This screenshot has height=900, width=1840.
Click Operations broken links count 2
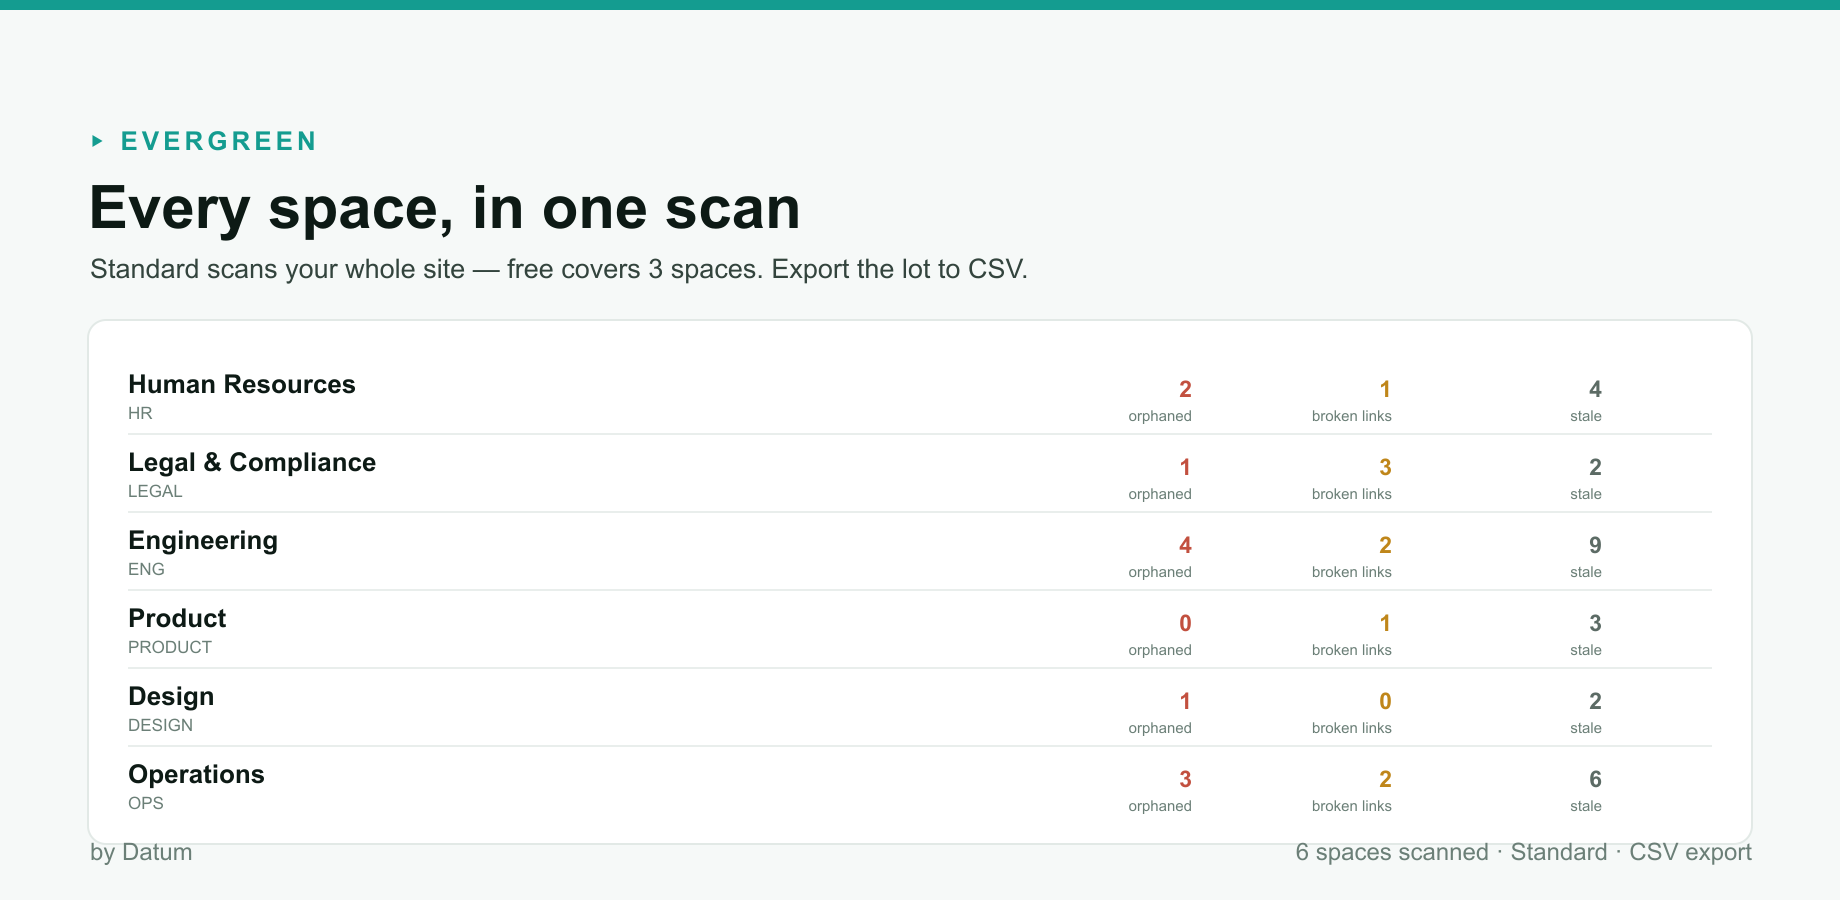(x=1385, y=779)
